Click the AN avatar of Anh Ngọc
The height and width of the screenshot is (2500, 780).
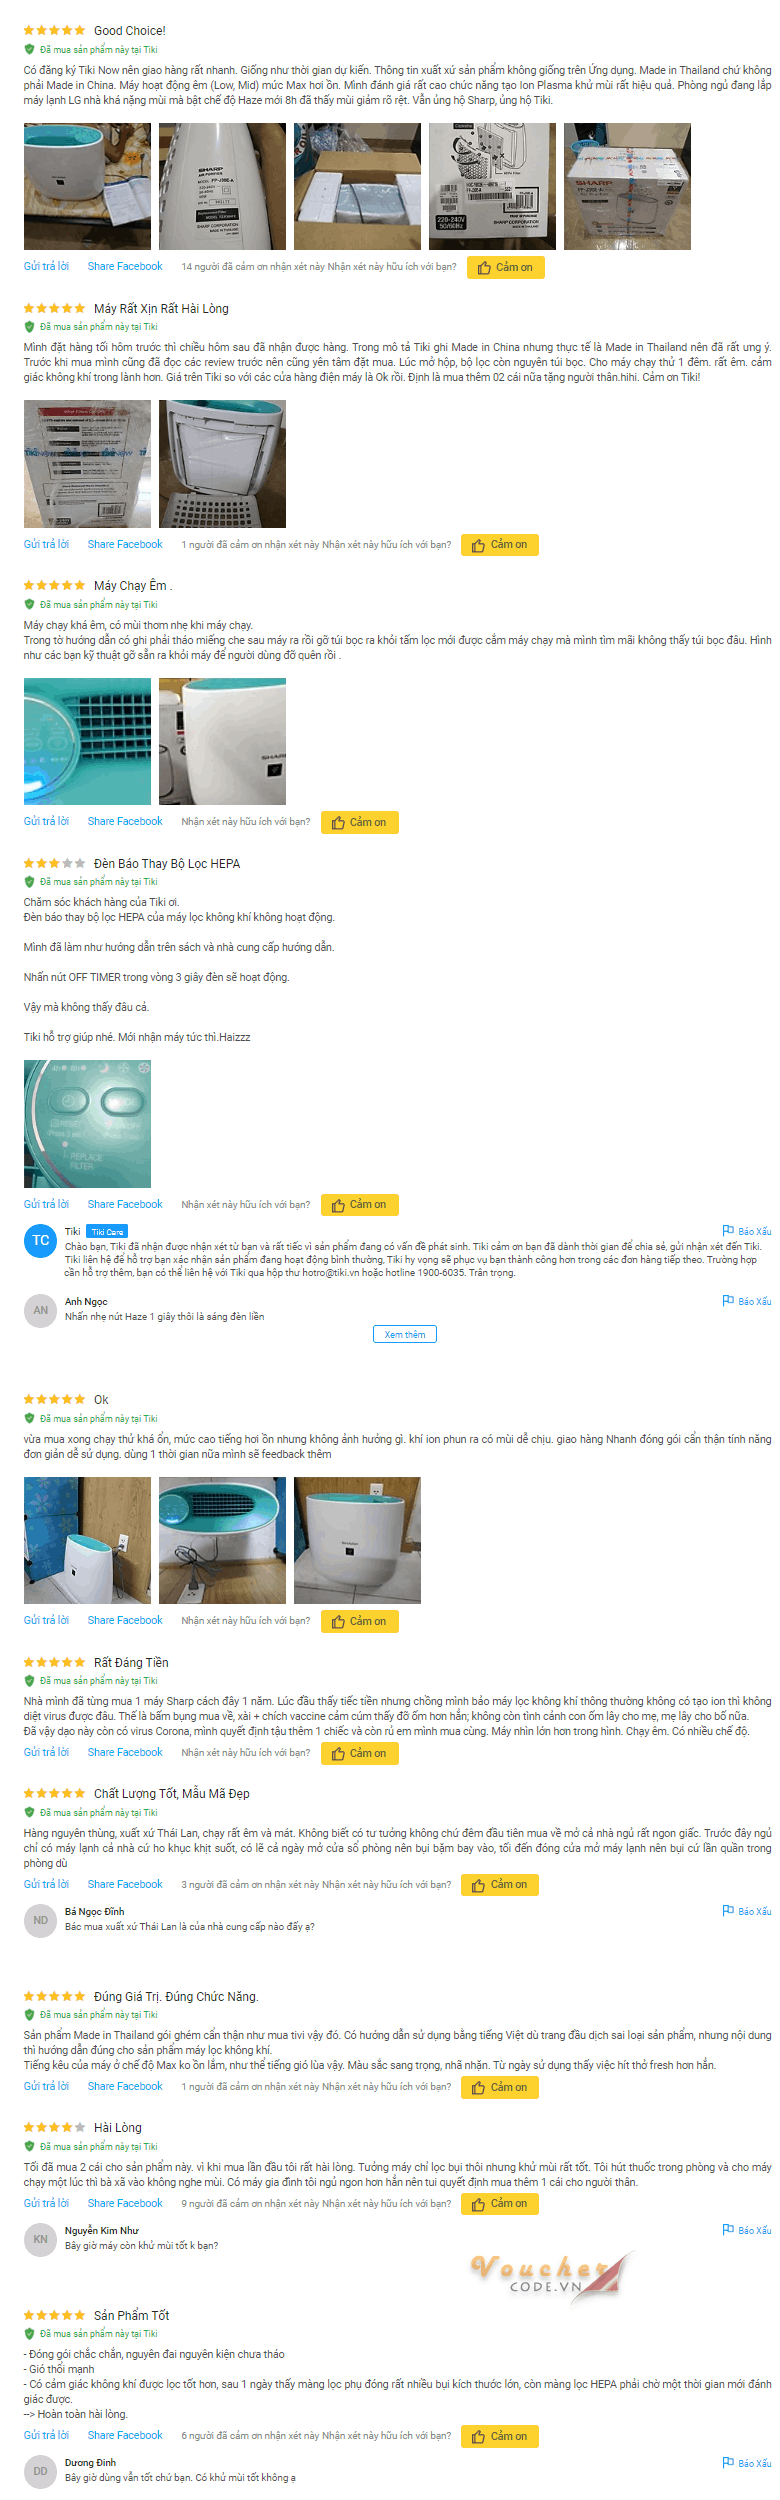[x=40, y=1310]
